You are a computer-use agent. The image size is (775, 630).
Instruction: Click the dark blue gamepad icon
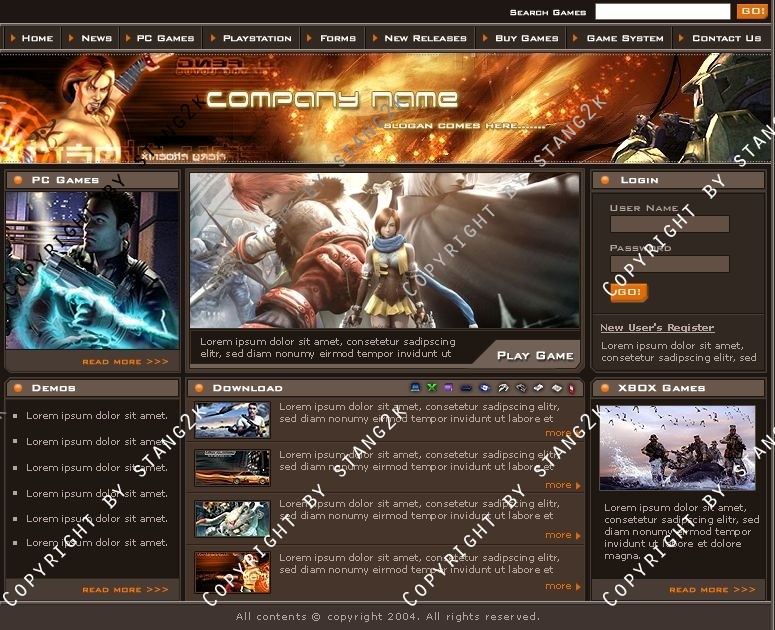466,388
